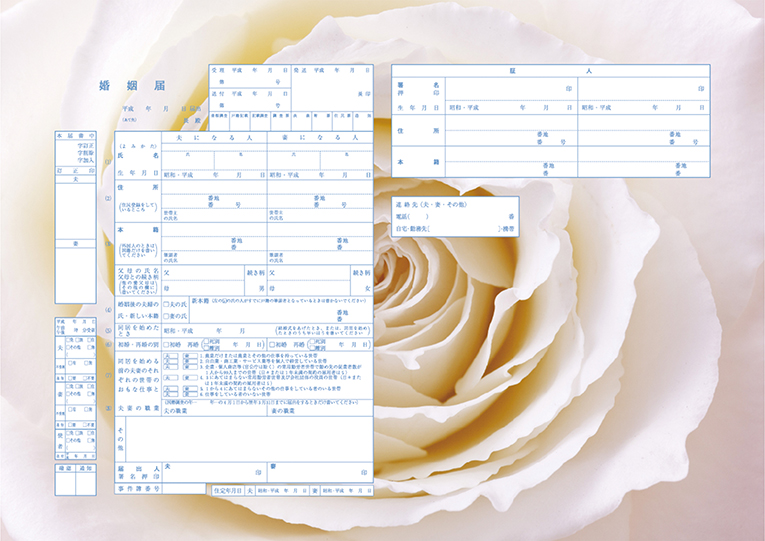Click the large その他 blank field
765x541 pixels.
click(249, 439)
